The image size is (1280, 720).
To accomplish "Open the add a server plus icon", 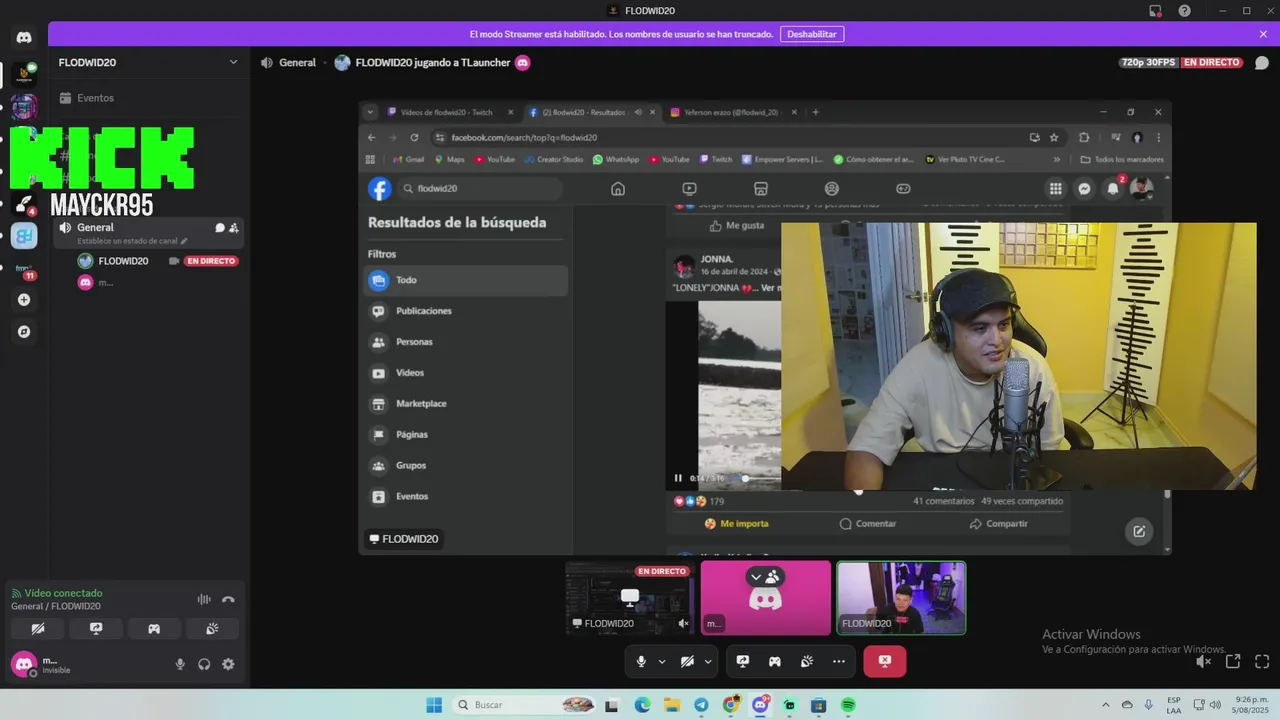I will pos(24,299).
